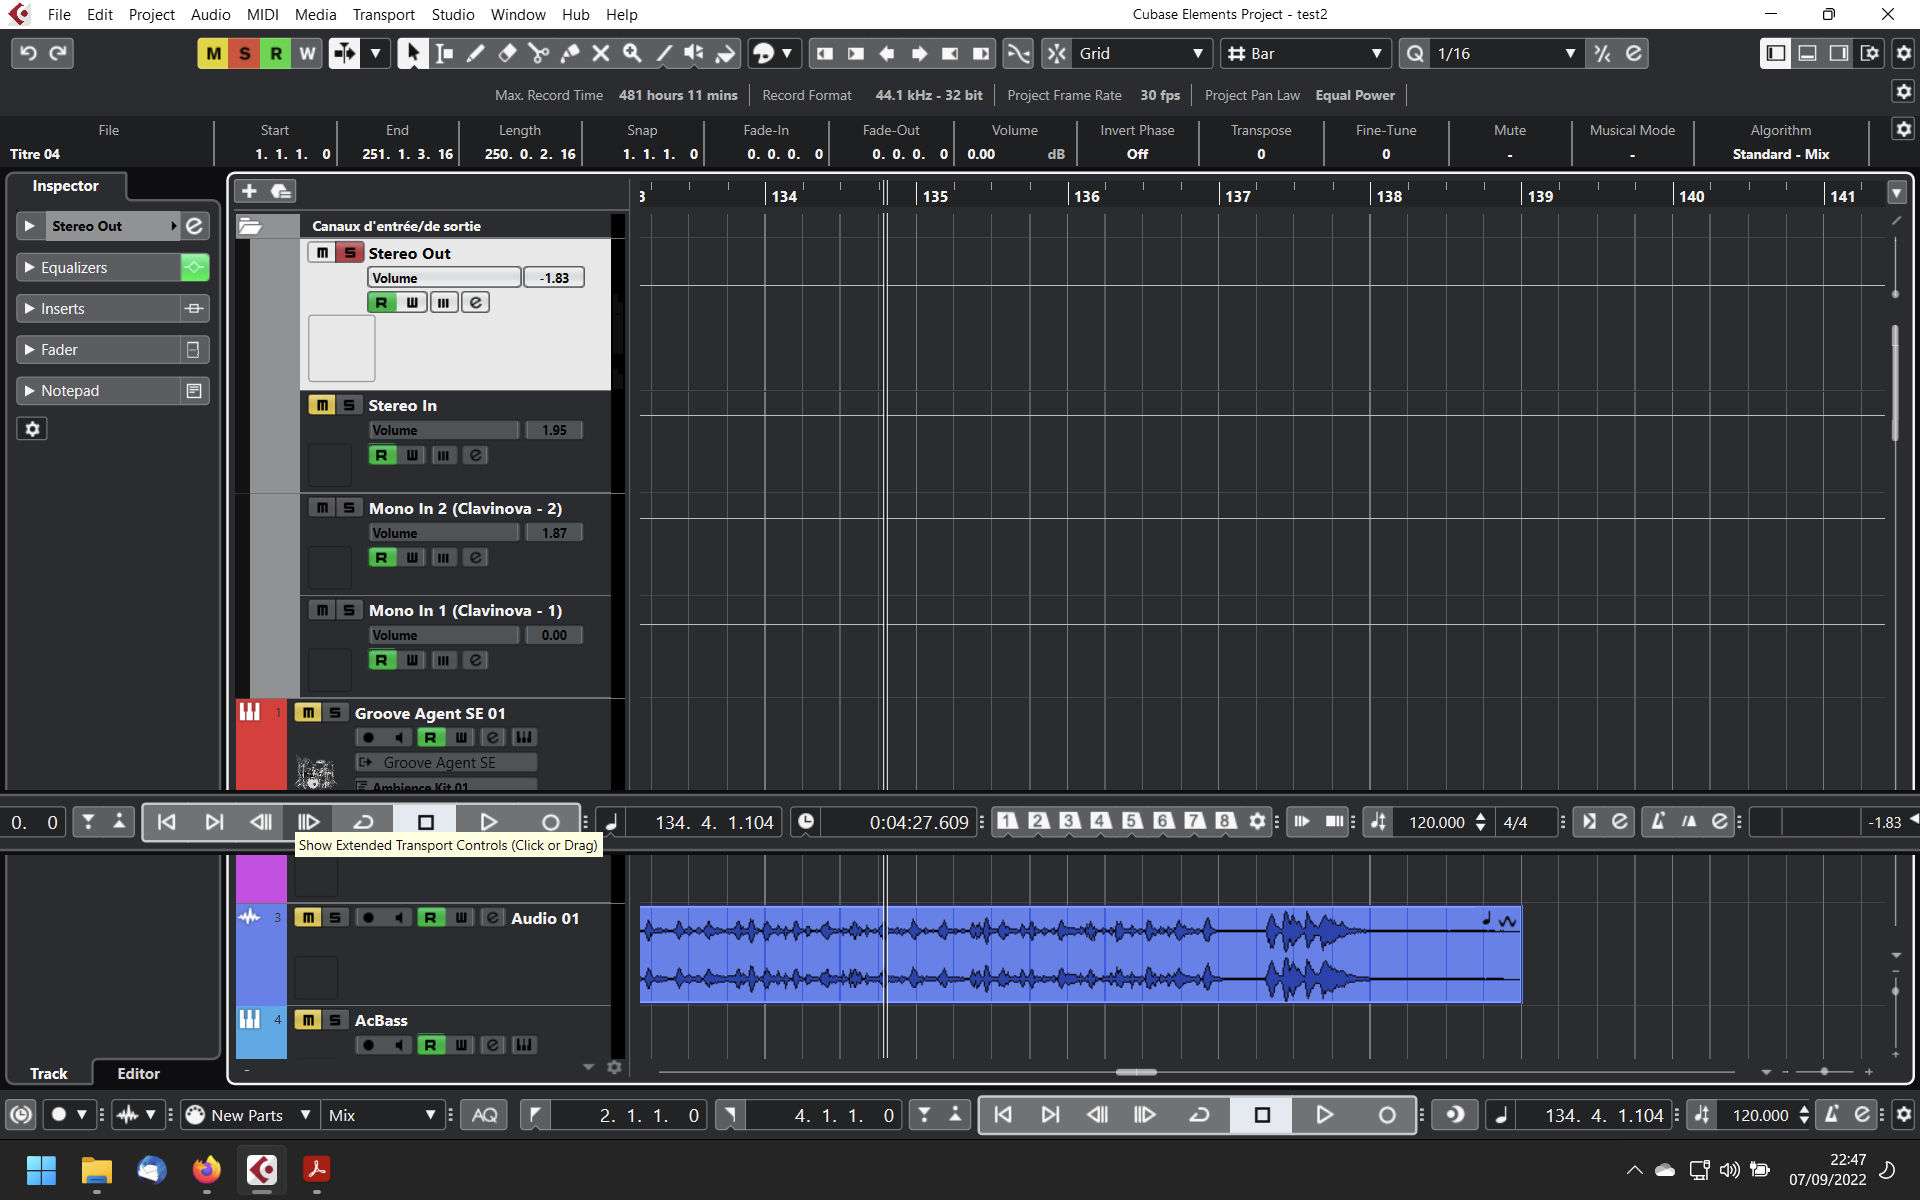This screenshot has height=1200, width=1920.
Task: Toggle global Mute M state button
Action: coord(213,54)
